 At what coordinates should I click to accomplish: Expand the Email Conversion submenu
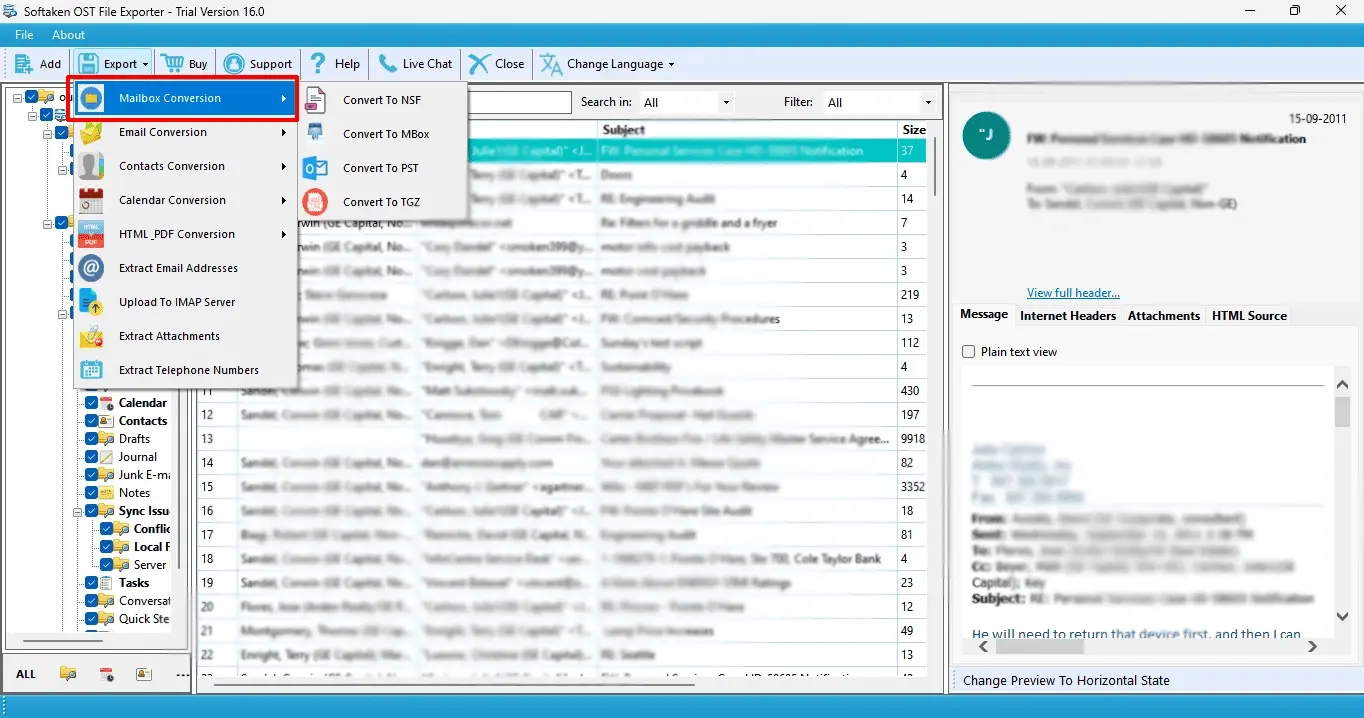pyautogui.click(x=186, y=132)
